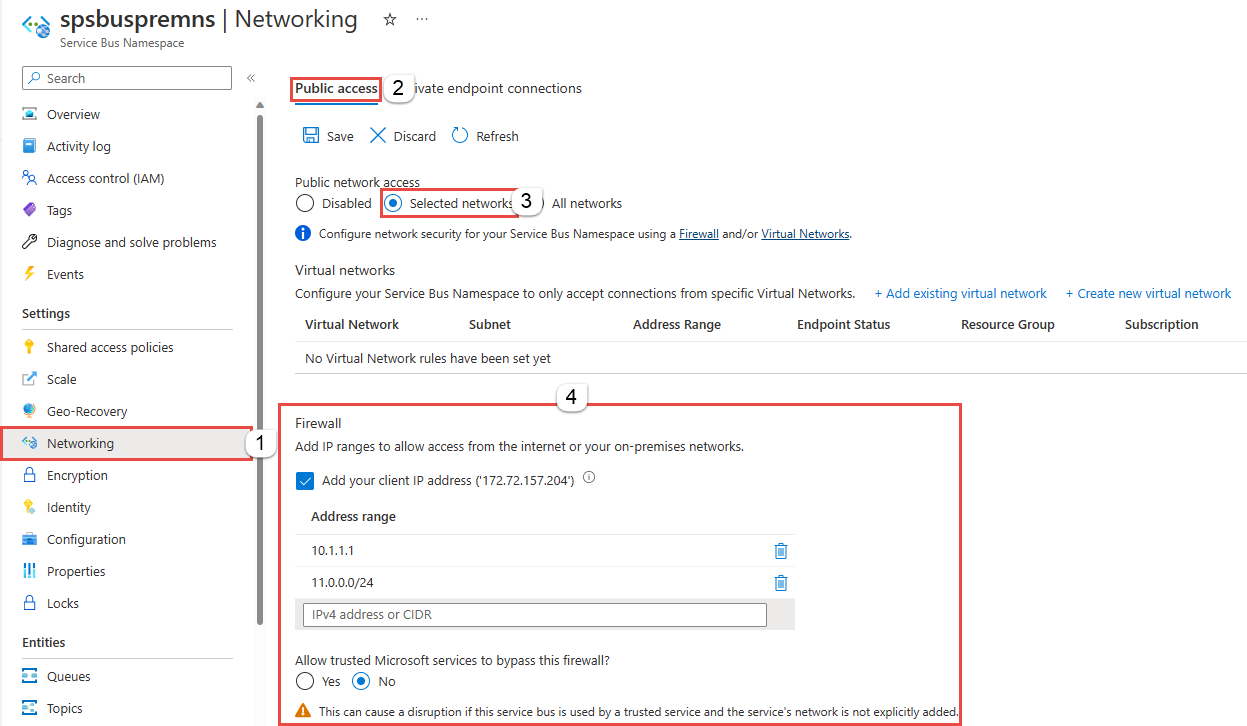
Task: Open the Private endpoint connections tab
Action: 497,88
